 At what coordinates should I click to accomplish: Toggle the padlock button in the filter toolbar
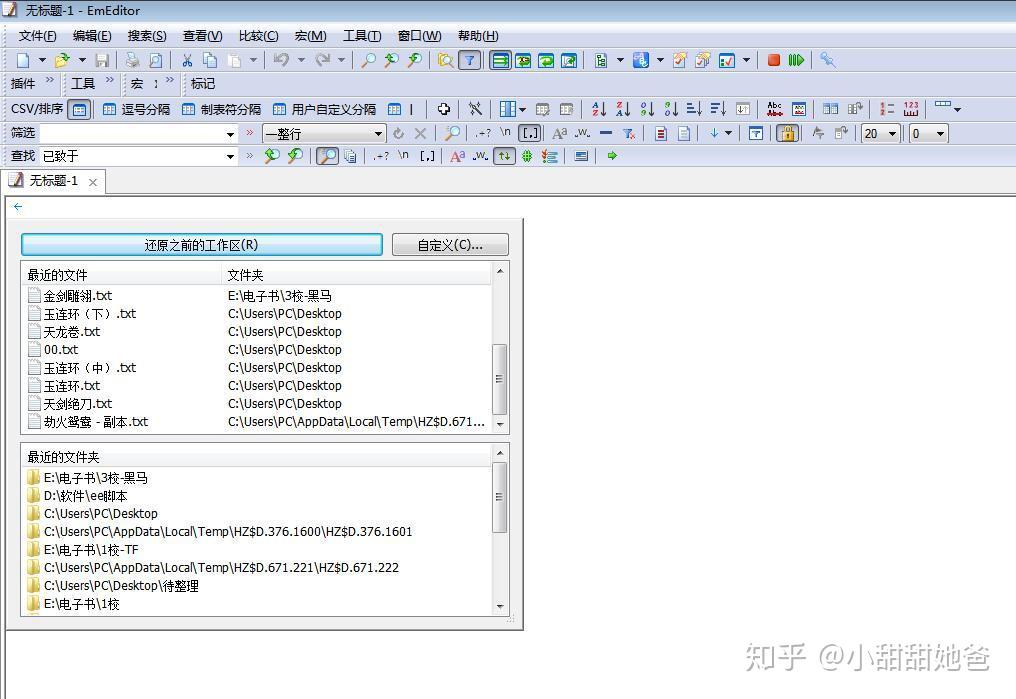[787, 133]
